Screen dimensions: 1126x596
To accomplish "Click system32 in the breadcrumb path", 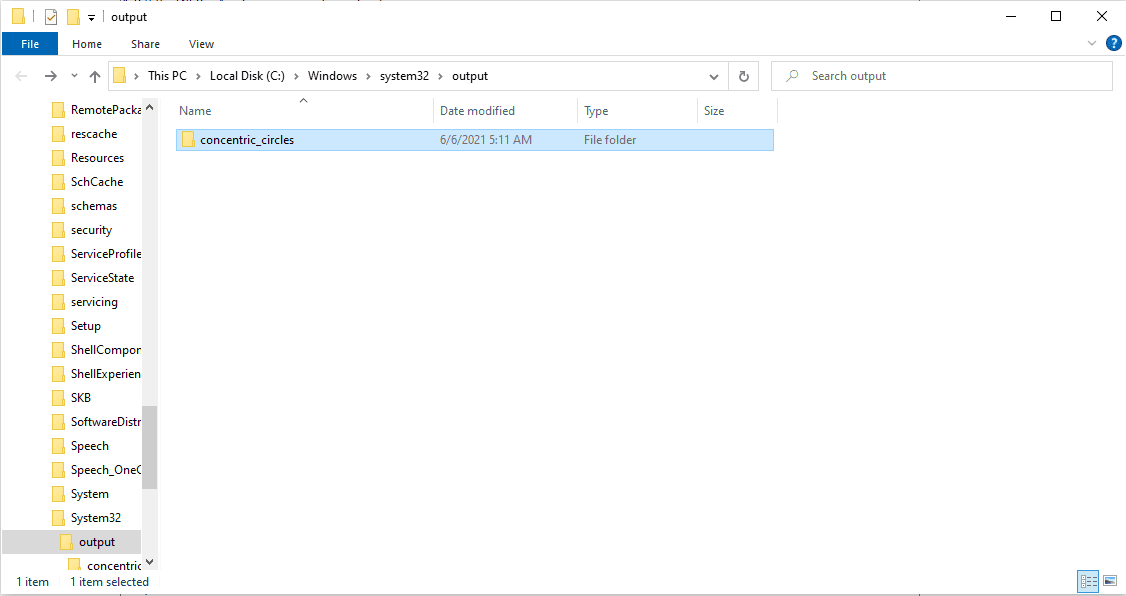I will point(404,76).
